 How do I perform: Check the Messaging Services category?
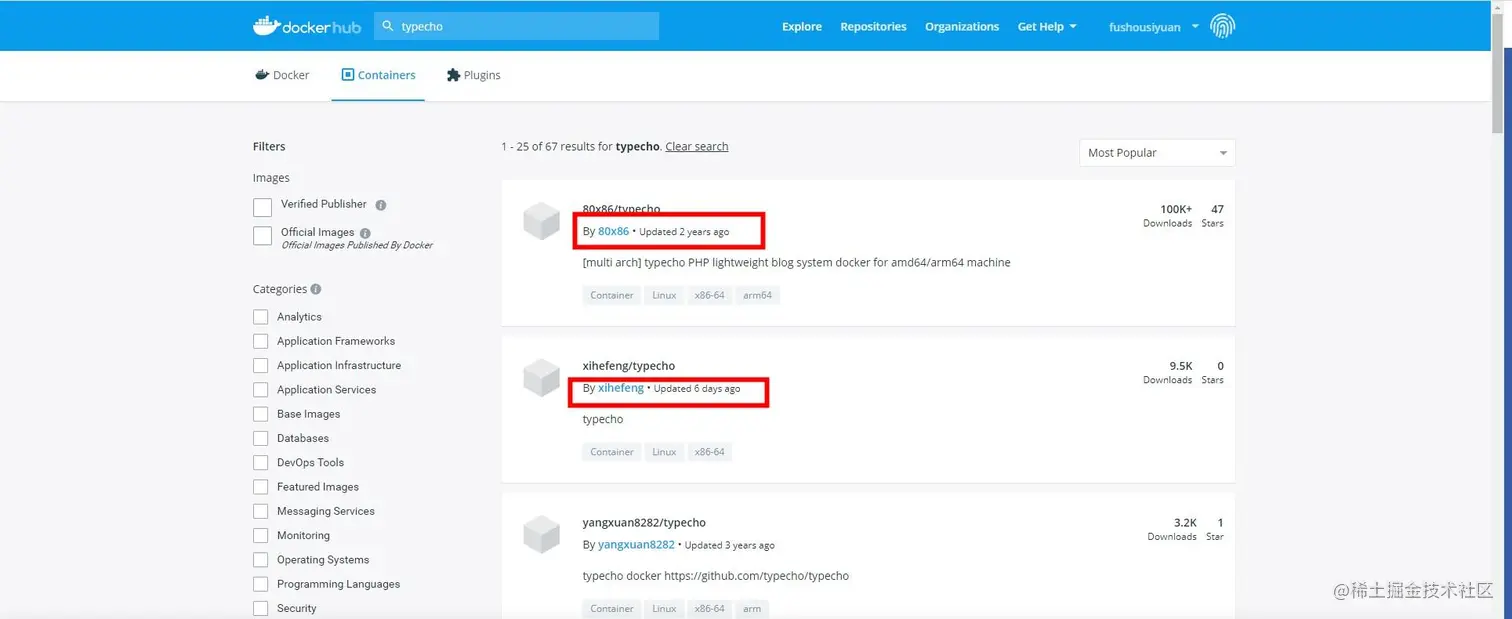pos(261,511)
